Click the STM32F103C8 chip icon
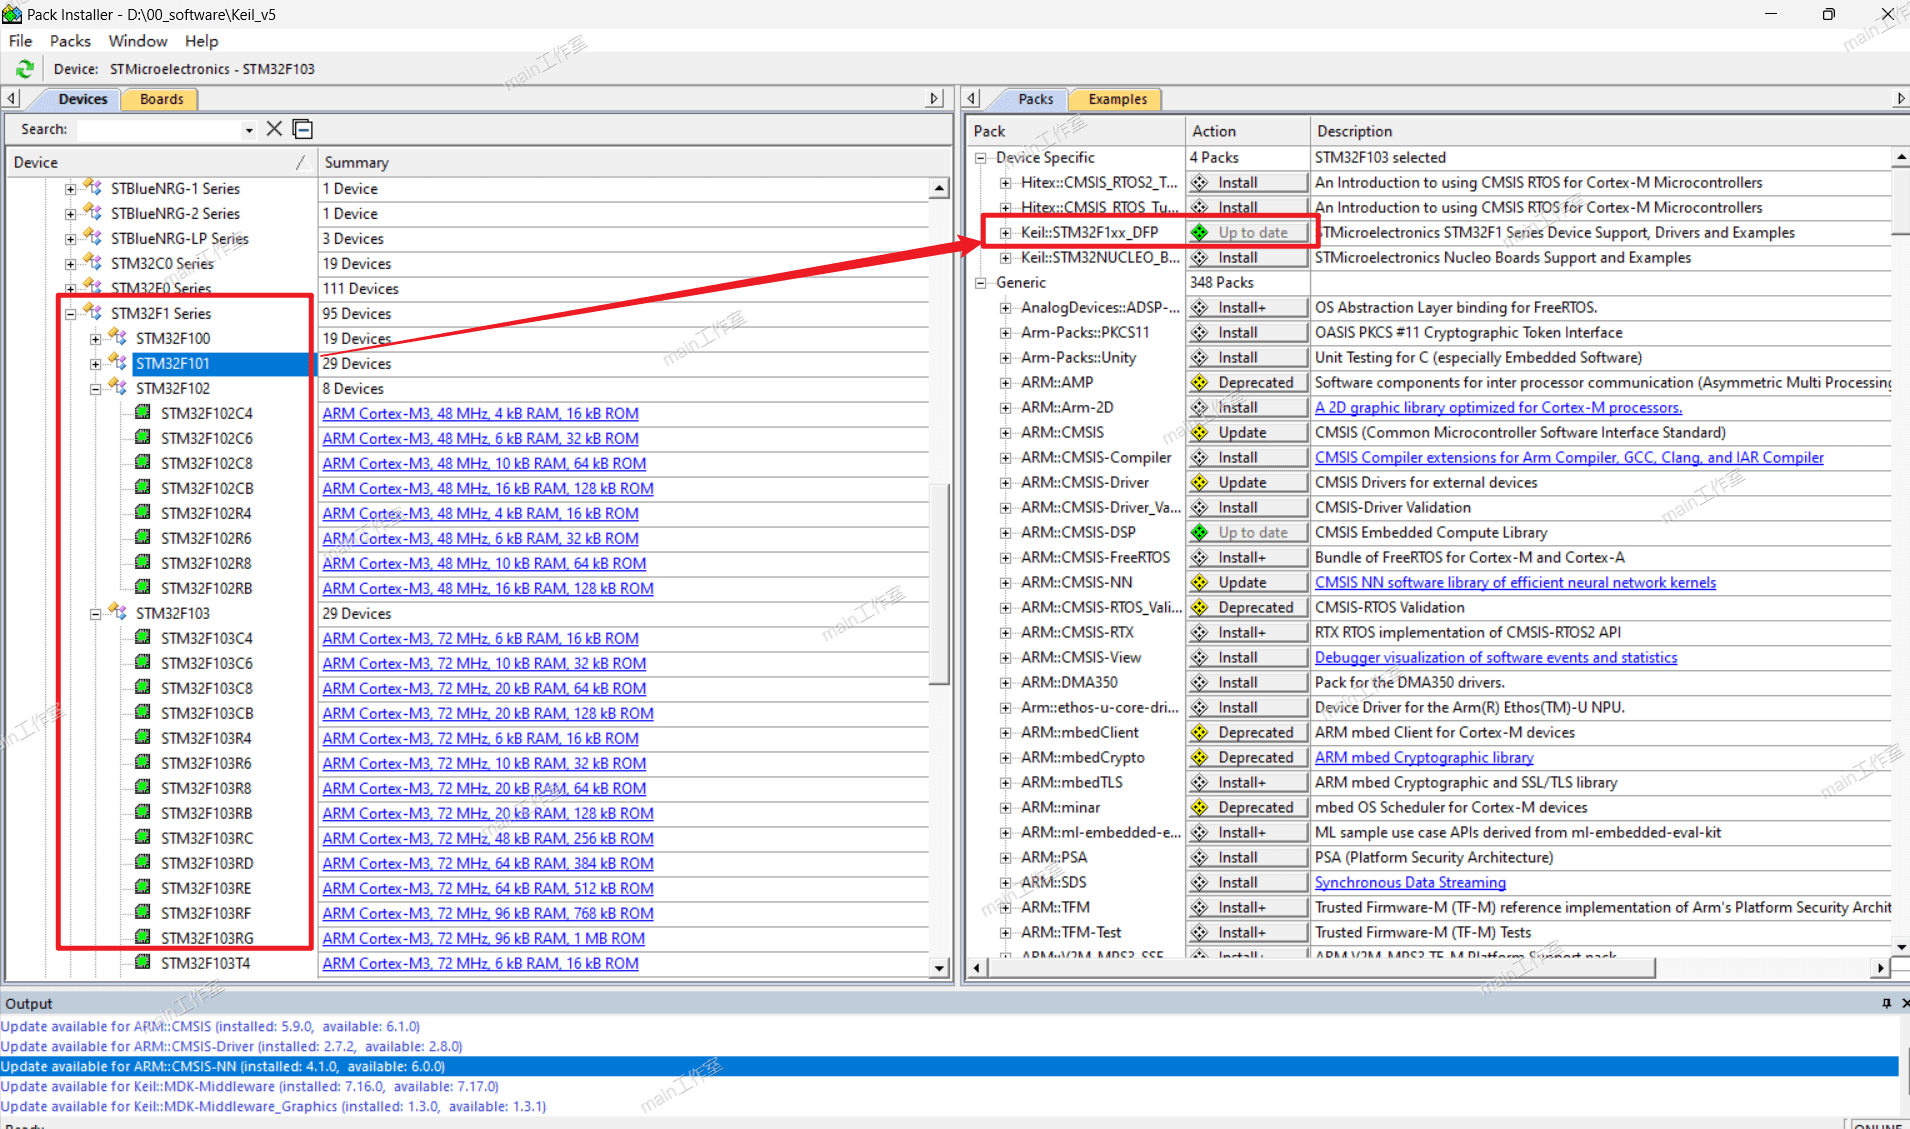Viewport: 1910px width, 1129px height. 143,687
